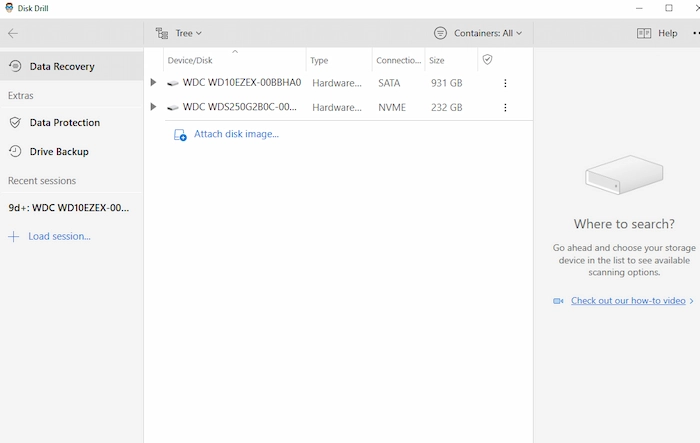Click the Data Recovery disk icon
The width and height of the screenshot is (700, 443).
15,66
